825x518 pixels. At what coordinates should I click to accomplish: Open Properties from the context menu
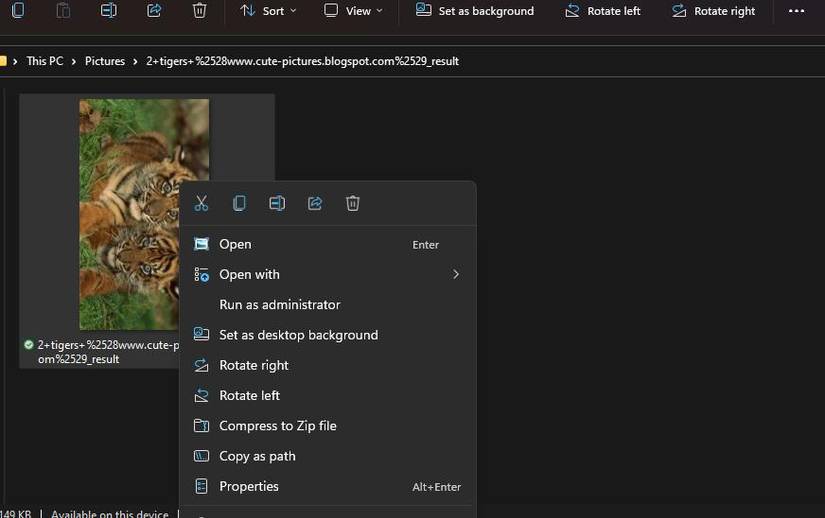327,486
